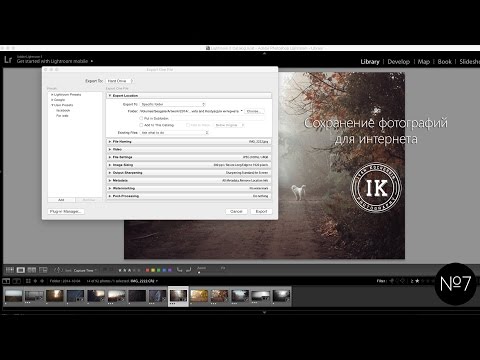
Task: Filter by first rating star
Action: [417, 281]
